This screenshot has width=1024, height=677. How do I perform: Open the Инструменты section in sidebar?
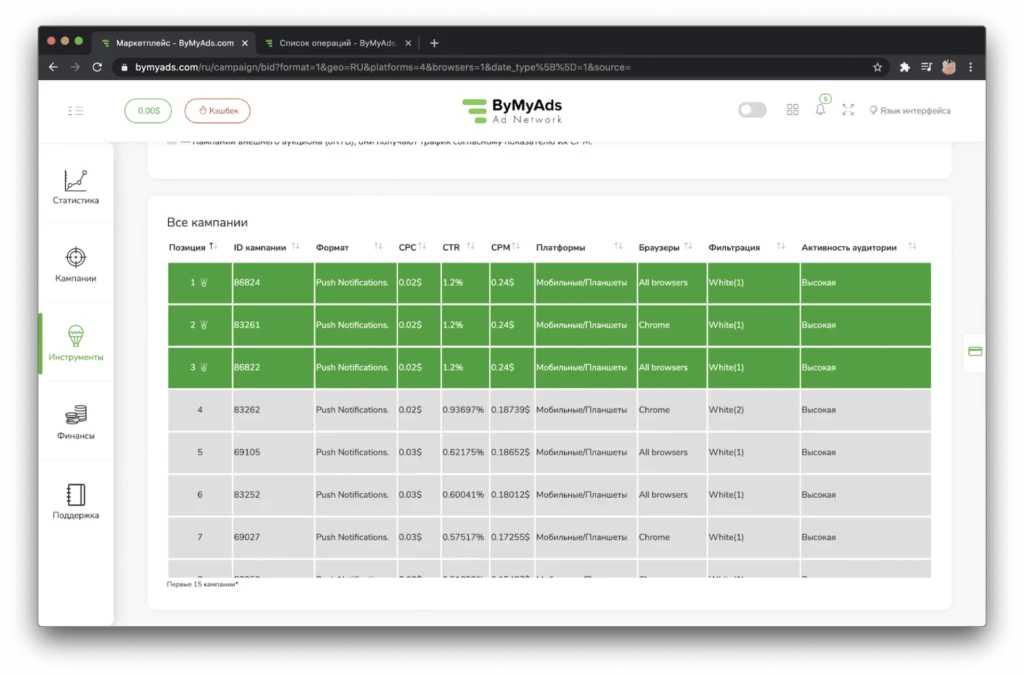click(76, 343)
